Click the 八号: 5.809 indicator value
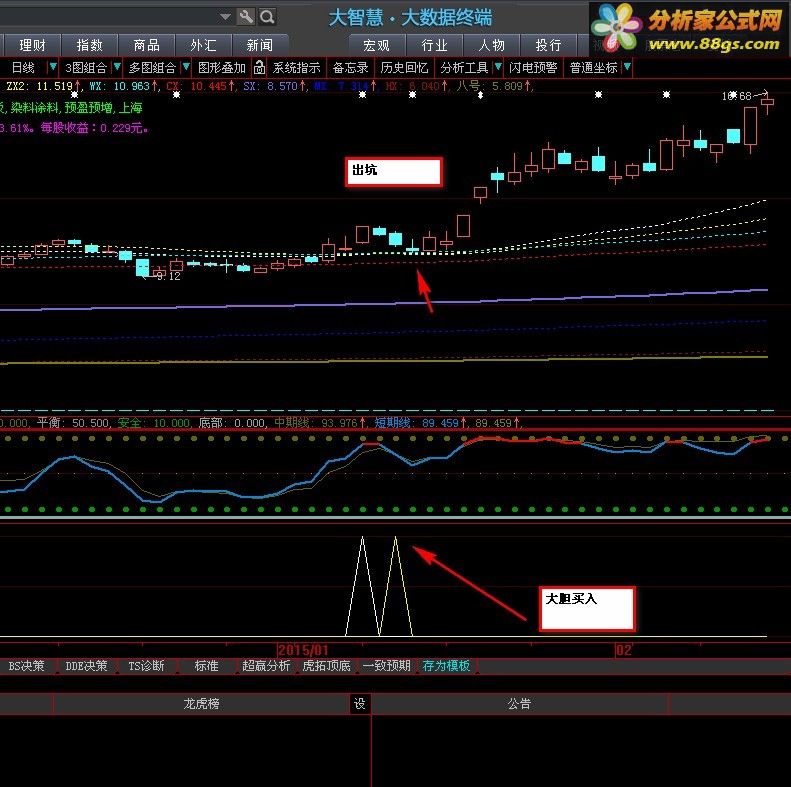Image resolution: width=791 pixels, height=787 pixels. [x=493, y=86]
